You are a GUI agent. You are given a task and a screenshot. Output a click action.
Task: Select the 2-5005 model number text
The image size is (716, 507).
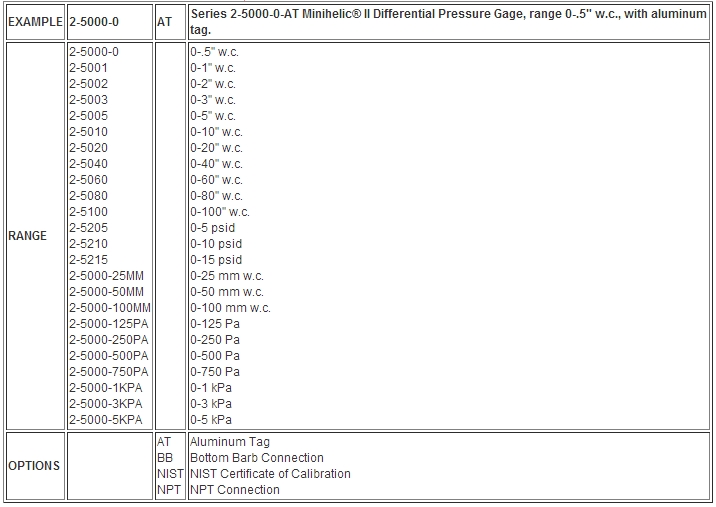(x=89, y=116)
